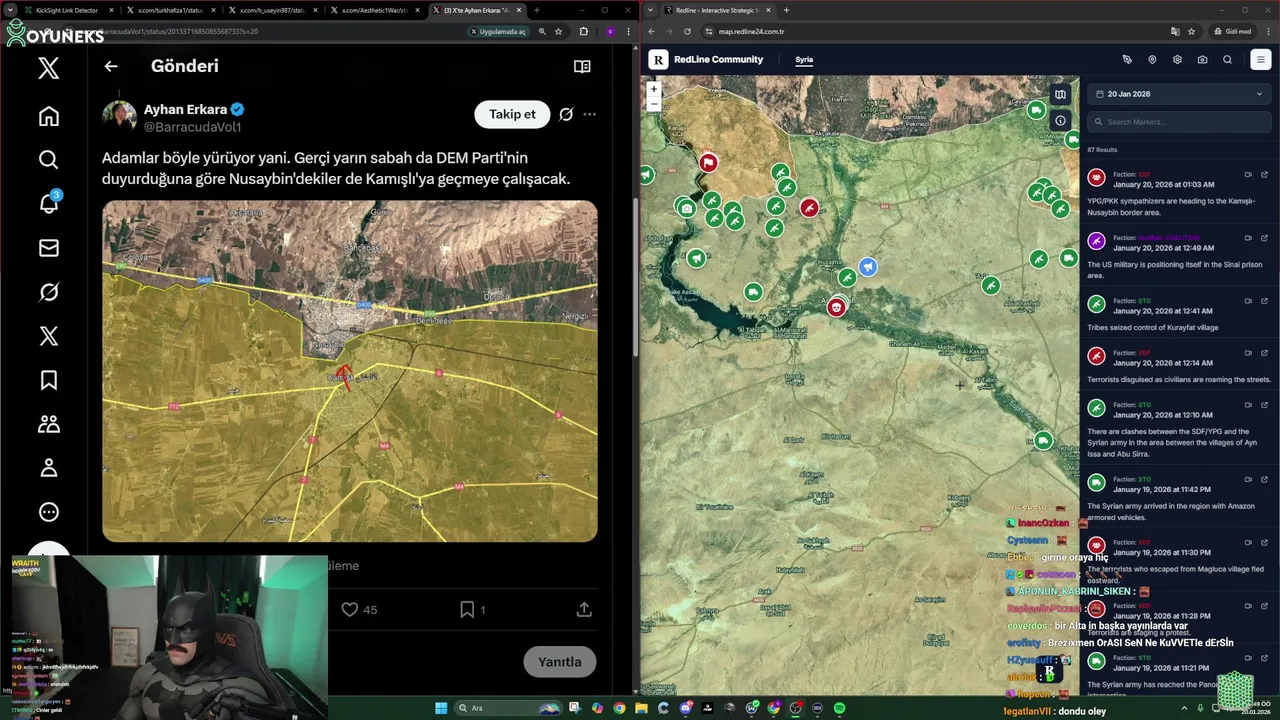1280x720 pixels.
Task: Click blue megaphone marker on map
Action: coord(868,267)
